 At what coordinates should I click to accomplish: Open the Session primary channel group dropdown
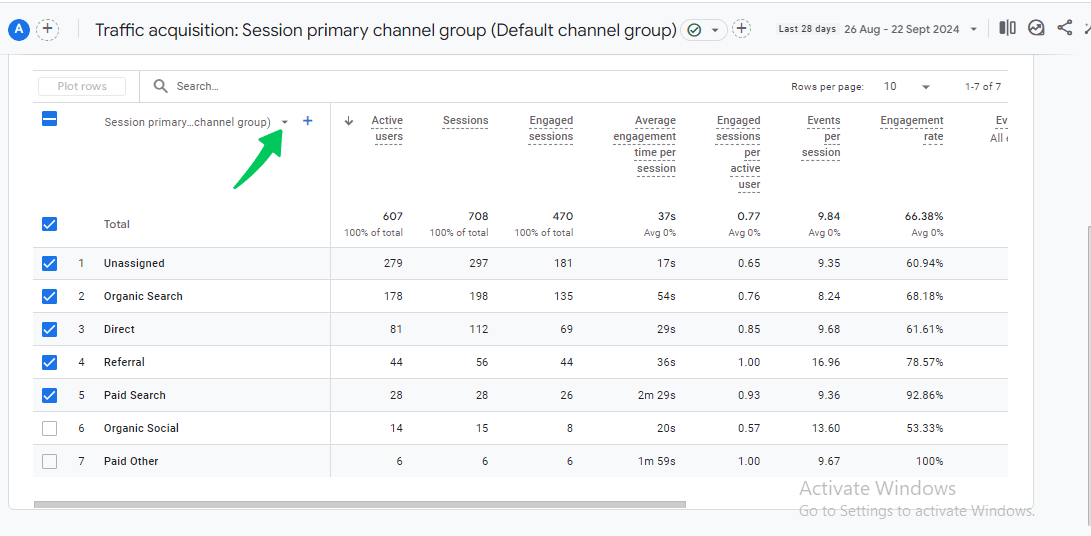(285, 123)
